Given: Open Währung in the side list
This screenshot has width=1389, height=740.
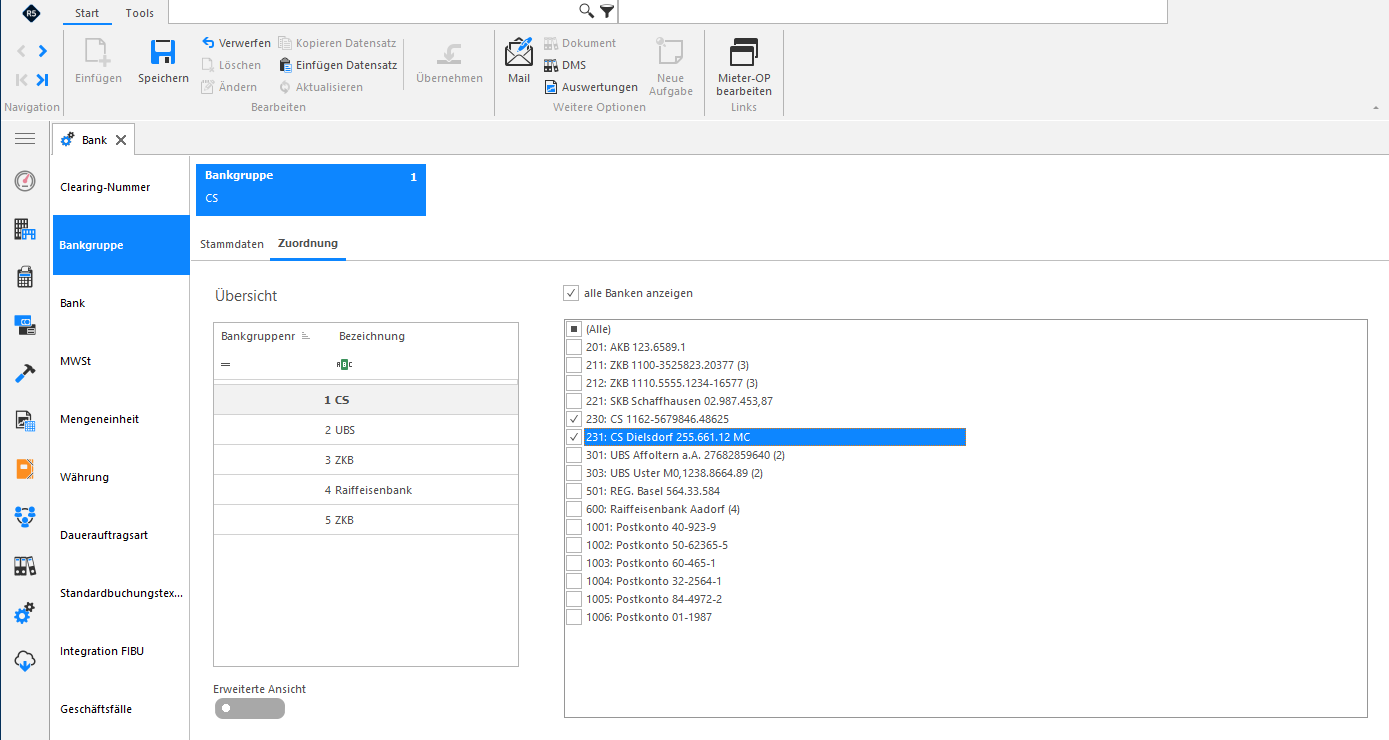Looking at the screenshot, I should [121, 477].
